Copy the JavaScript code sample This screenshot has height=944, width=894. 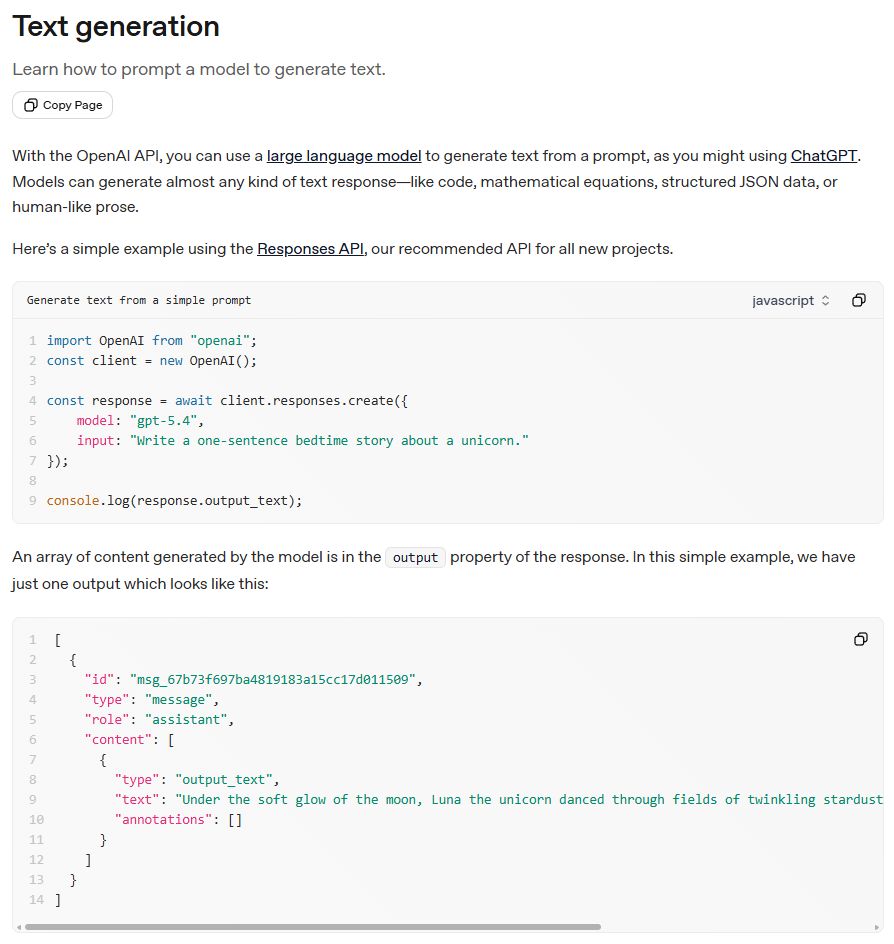click(x=859, y=300)
